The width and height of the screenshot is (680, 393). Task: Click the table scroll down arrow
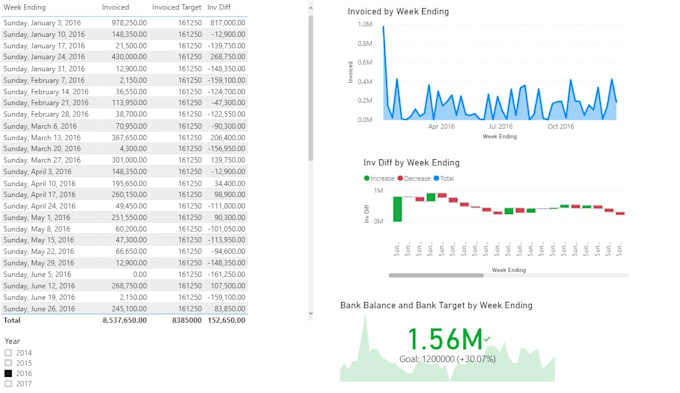tap(311, 314)
